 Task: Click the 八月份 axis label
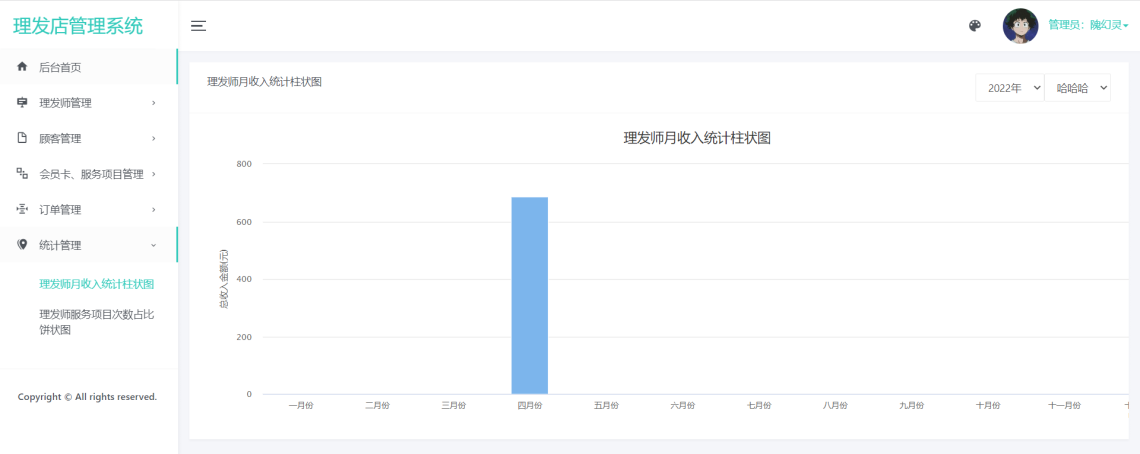835,406
